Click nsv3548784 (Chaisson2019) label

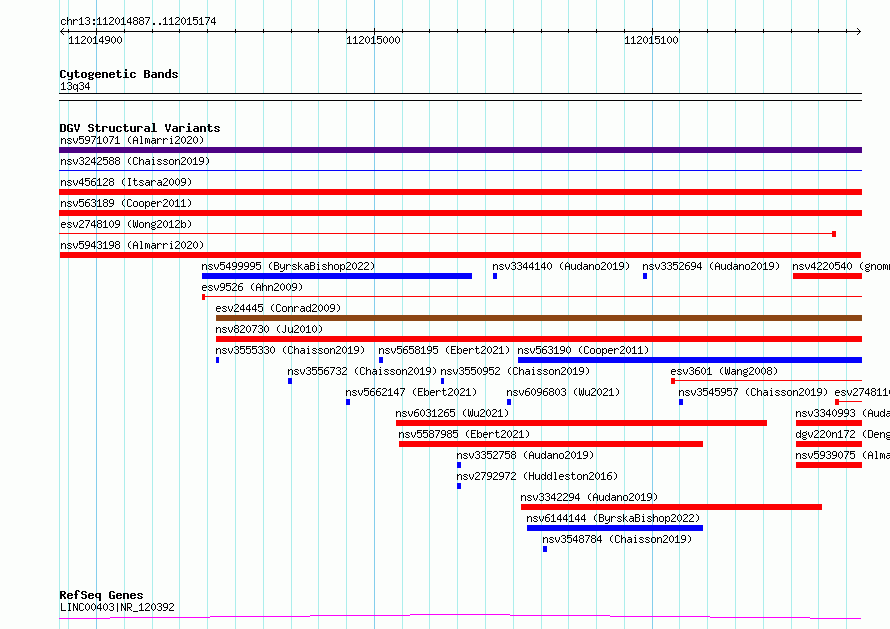[x=617, y=539]
